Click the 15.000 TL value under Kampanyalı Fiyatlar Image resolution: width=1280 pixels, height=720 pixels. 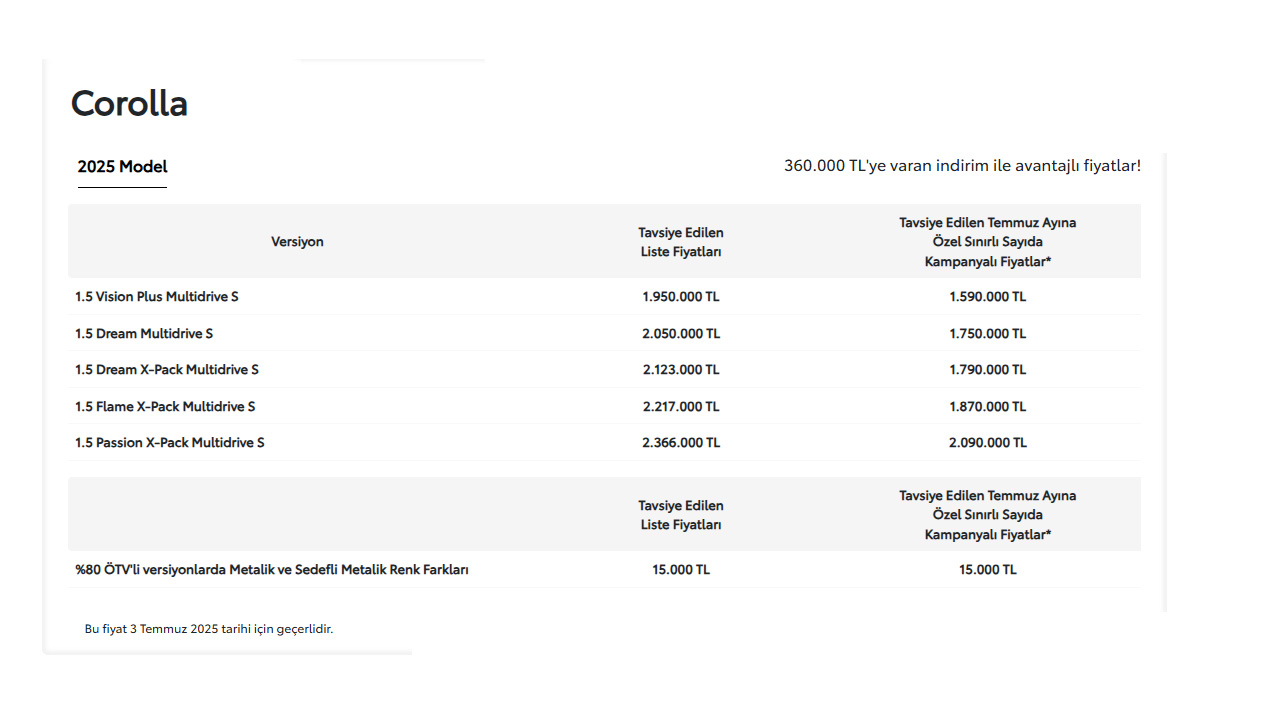coord(988,570)
